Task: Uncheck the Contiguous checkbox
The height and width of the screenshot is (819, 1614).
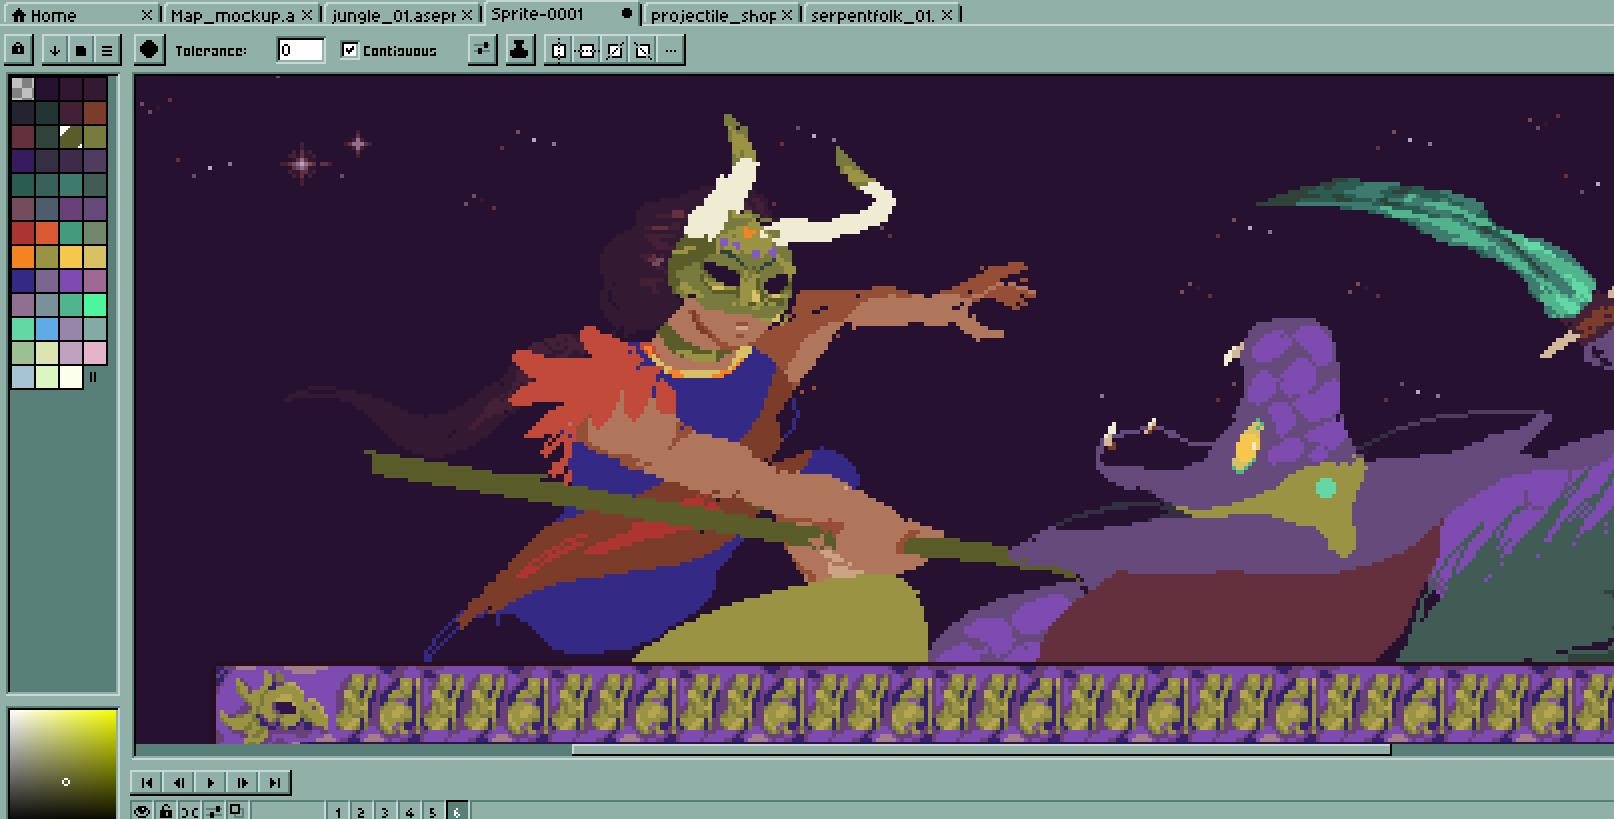Action: tap(350, 50)
